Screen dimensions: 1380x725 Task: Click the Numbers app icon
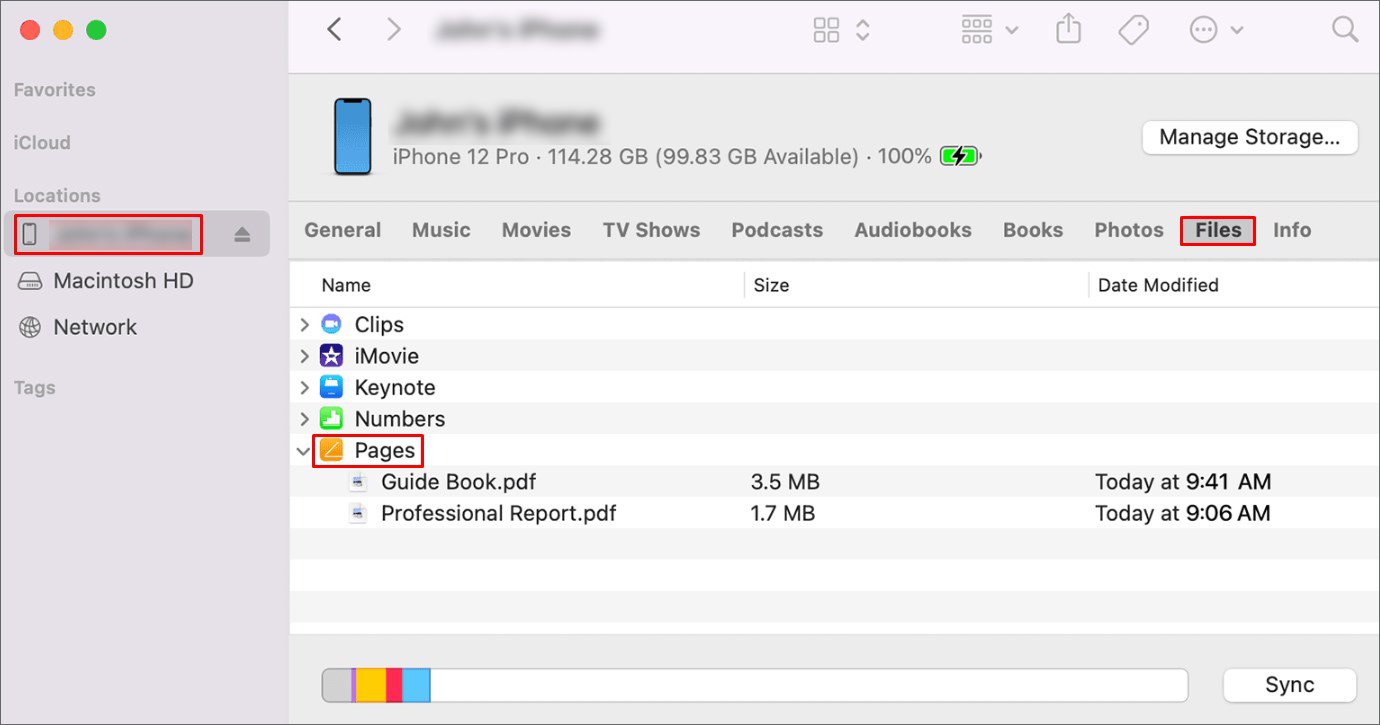pos(331,419)
